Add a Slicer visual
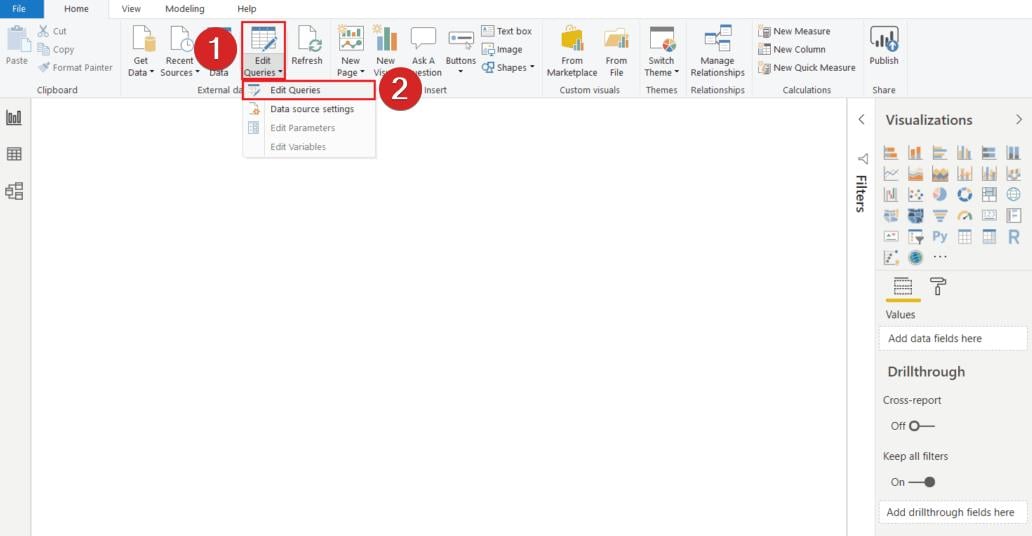Screen dimensions: 1032x536 pos(916,236)
